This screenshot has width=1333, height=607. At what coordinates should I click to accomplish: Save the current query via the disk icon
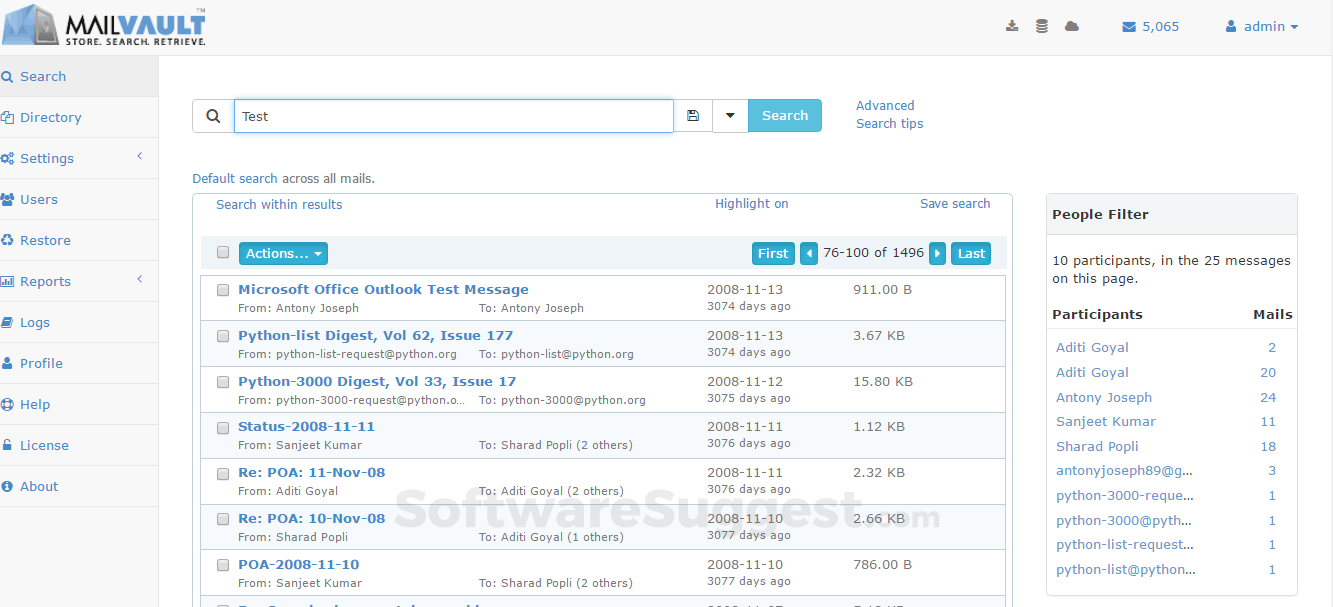(693, 115)
